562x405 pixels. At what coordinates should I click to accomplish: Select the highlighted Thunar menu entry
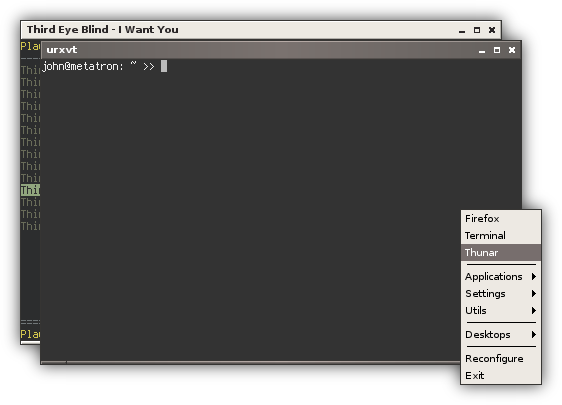[501, 253]
